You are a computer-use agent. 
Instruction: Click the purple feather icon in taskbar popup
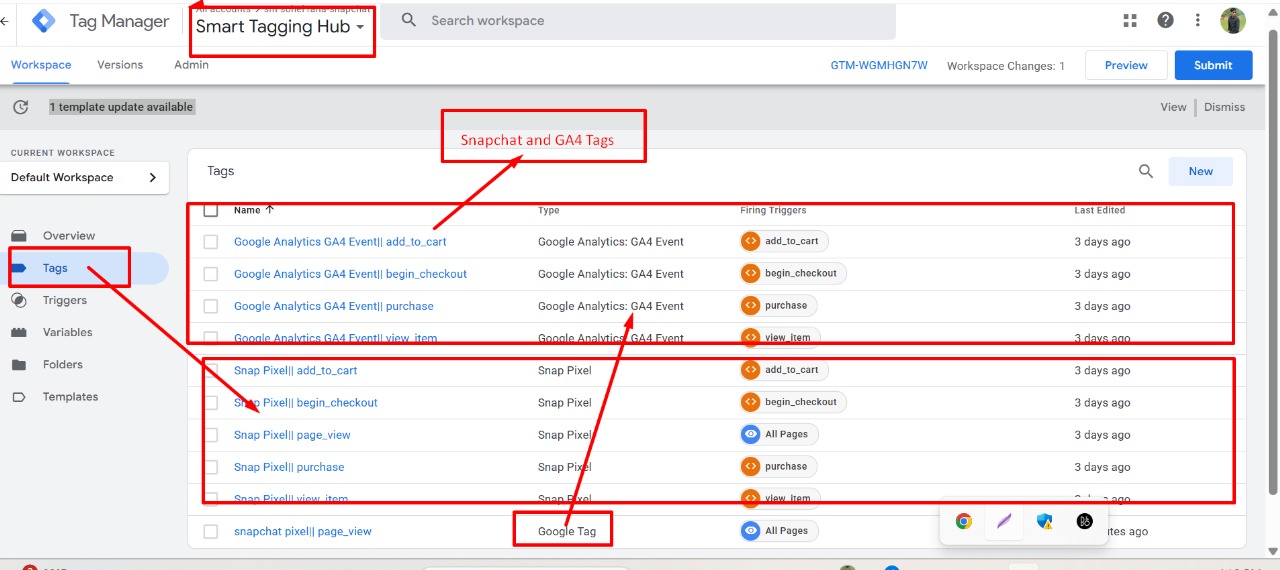click(1004, 521)
